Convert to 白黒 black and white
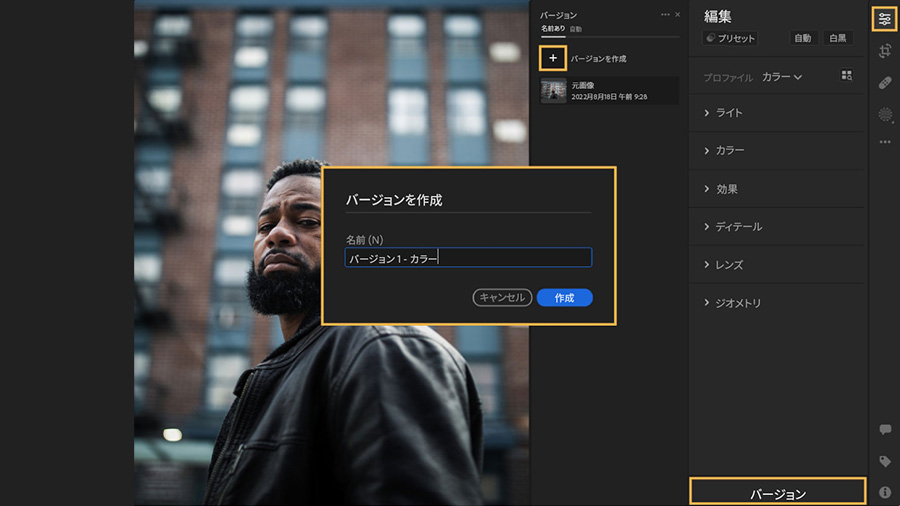This screenshot has width=900, height=506. coord(837,38)
